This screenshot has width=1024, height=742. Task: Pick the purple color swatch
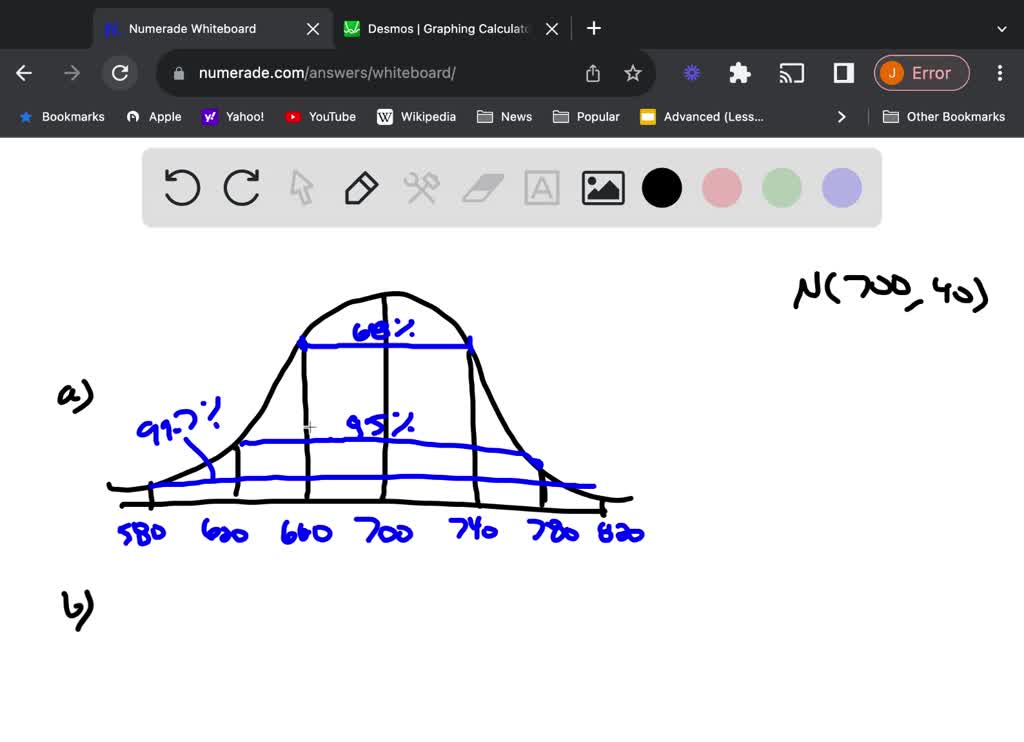tap(842, 188)
